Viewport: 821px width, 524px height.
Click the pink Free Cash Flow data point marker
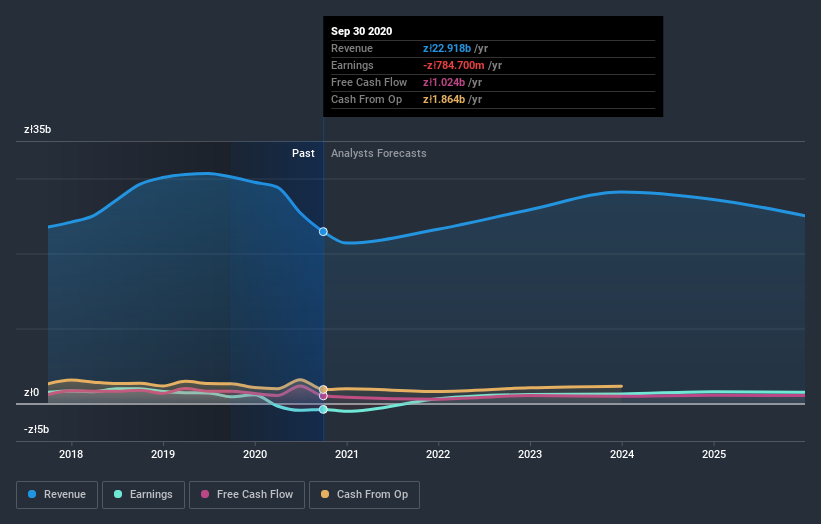323,396
